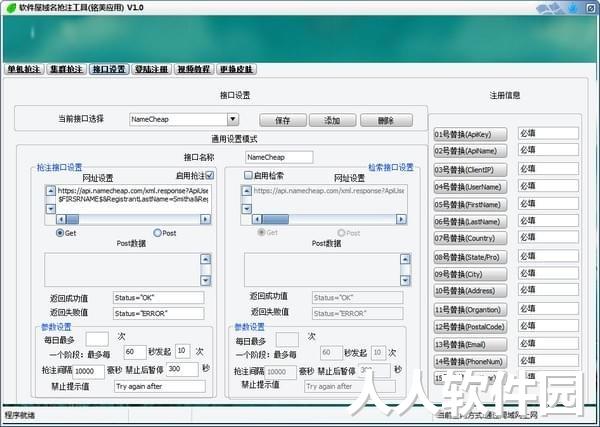This screenshot has width=600, height=427.
Task: Click the 01号替换(ApiKey) button
Action: [x=470, y=134]
